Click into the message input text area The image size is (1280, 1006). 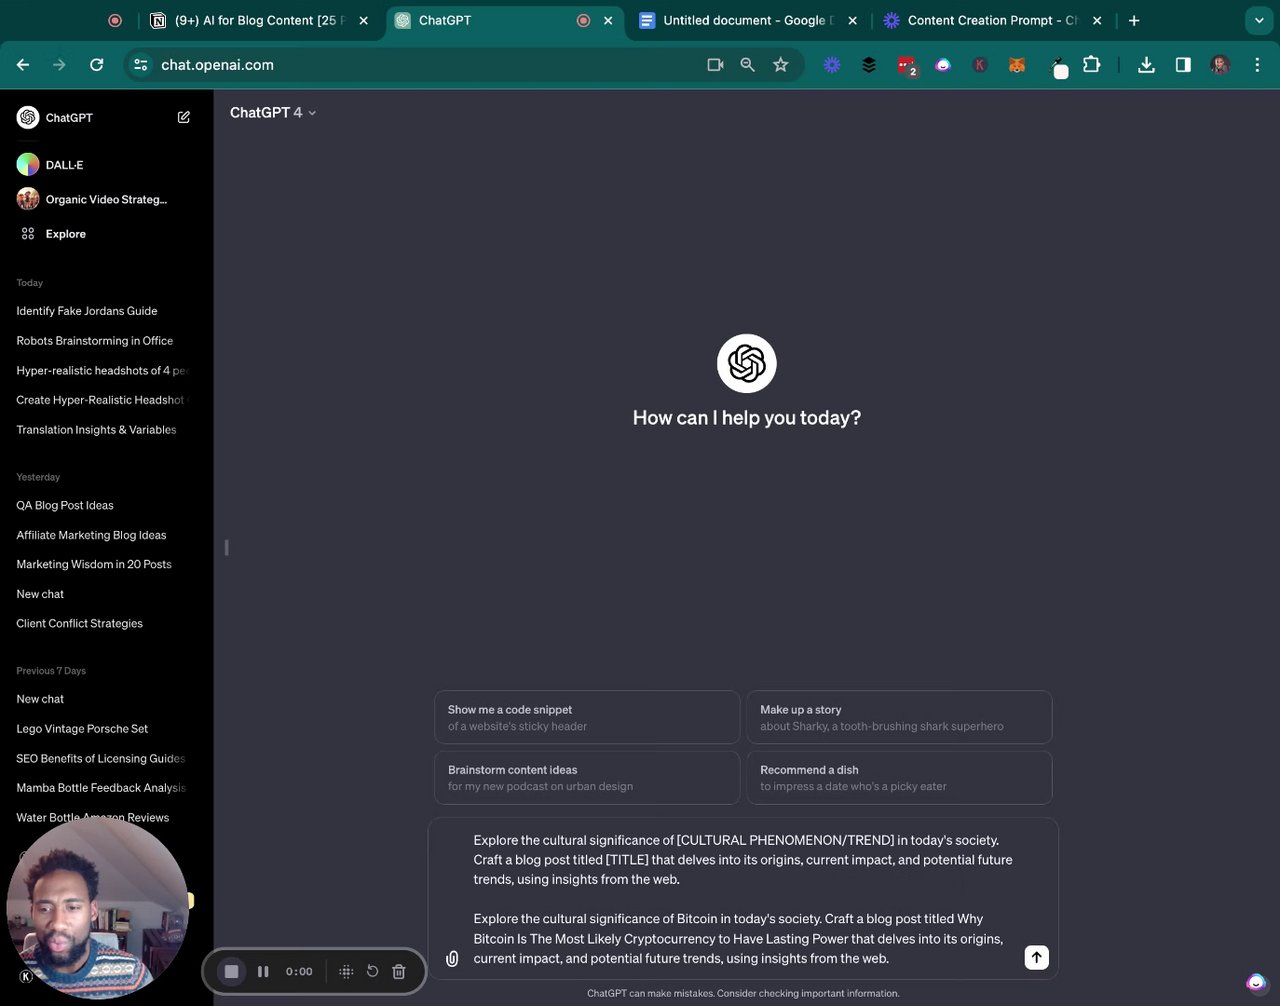[743, 899]
